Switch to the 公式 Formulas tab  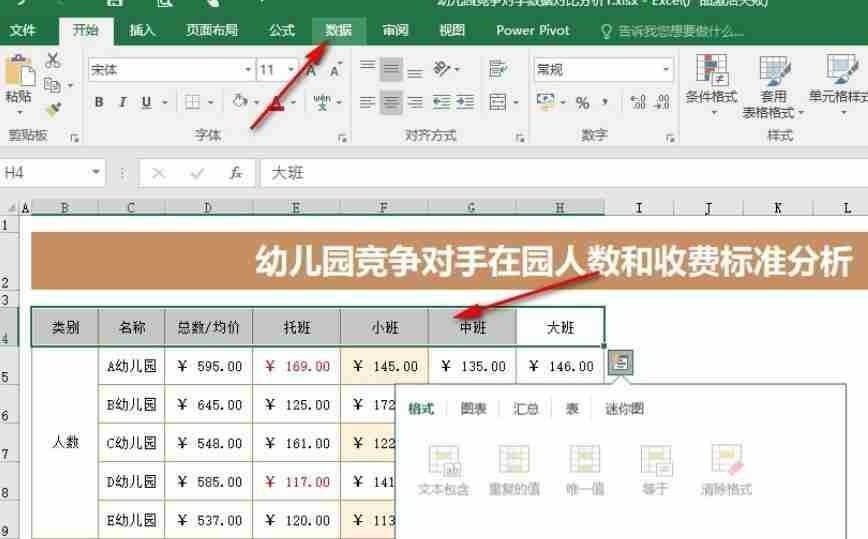click(x=282, y=30)
